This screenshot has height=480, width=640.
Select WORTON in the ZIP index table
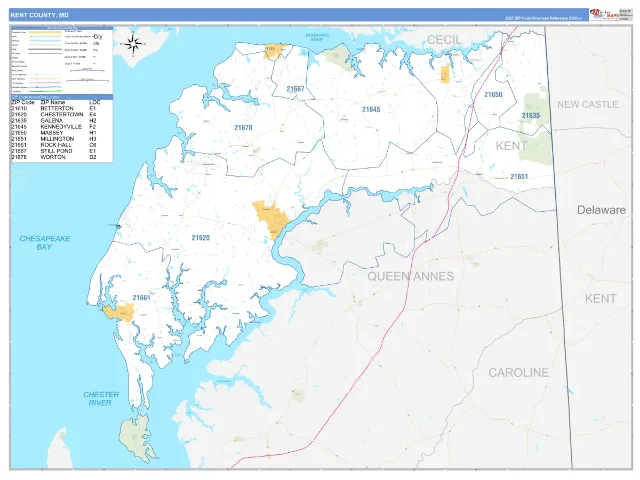point(53,157)
